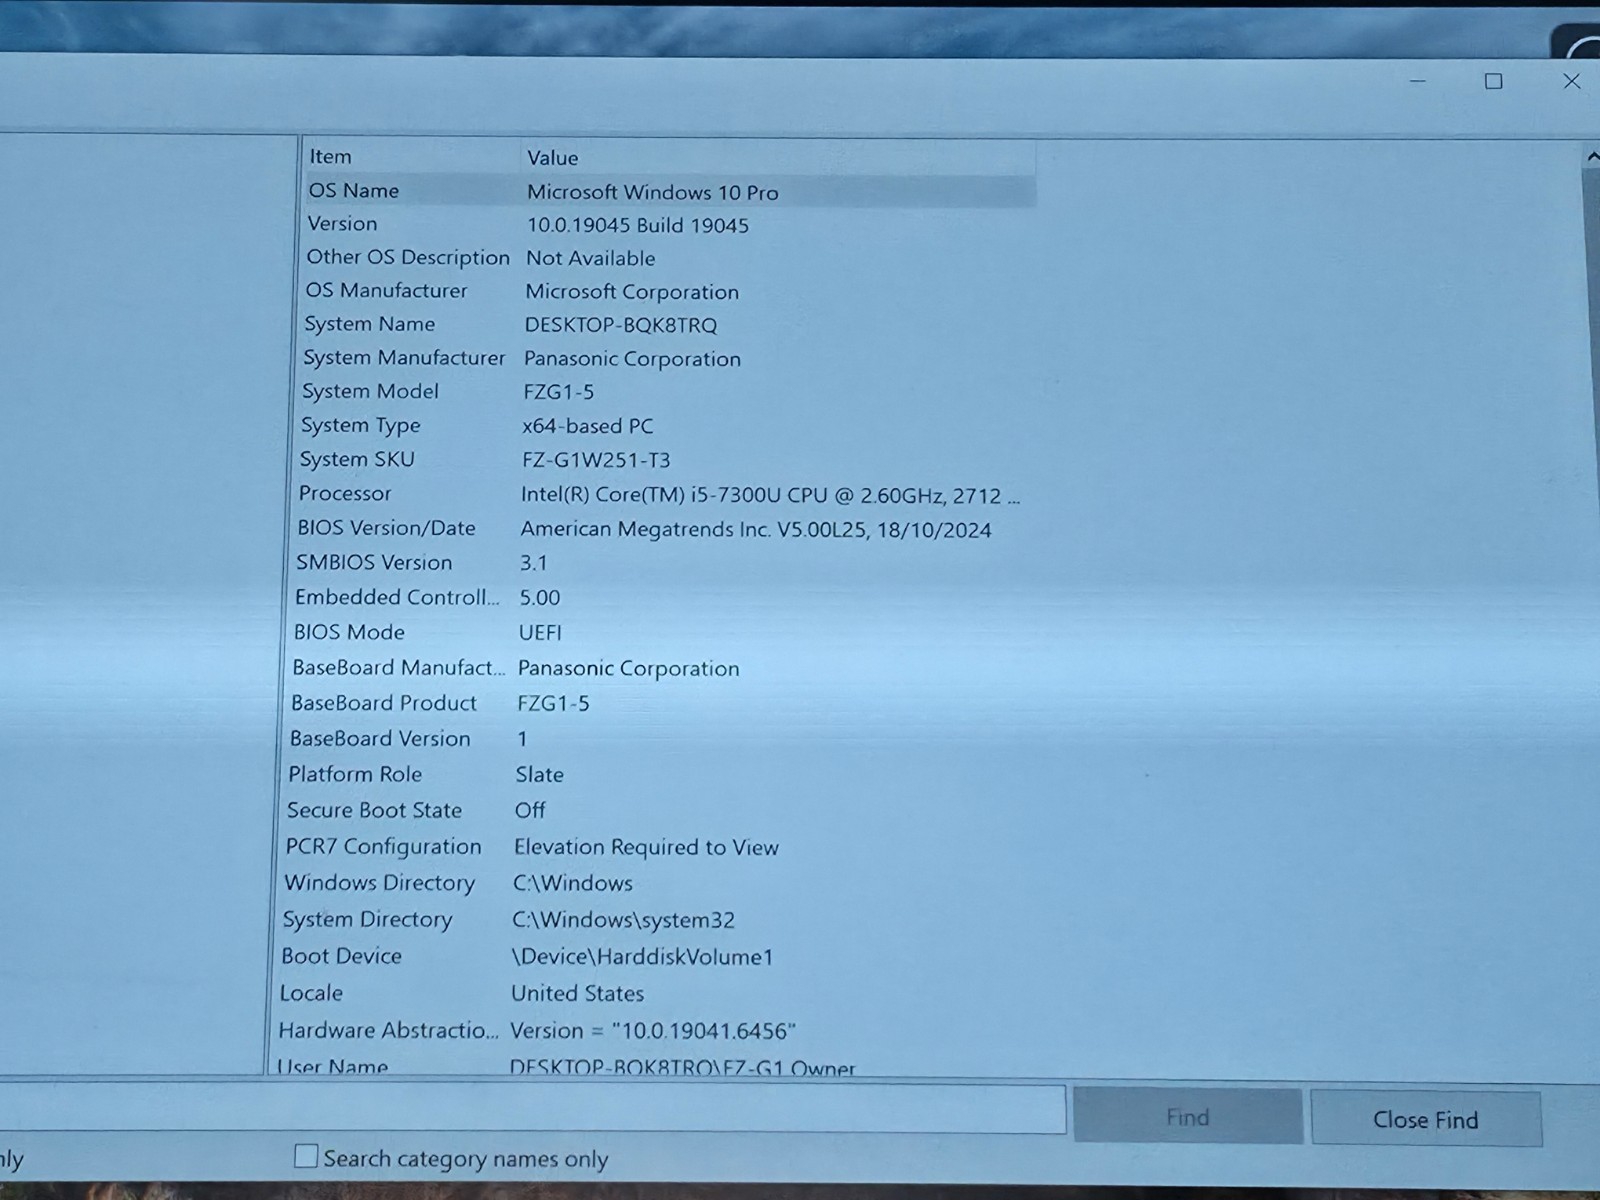1600x1200 pixels.
Task: Select the BaseBoard Manufacturer row
Action: tap(663, 667)
